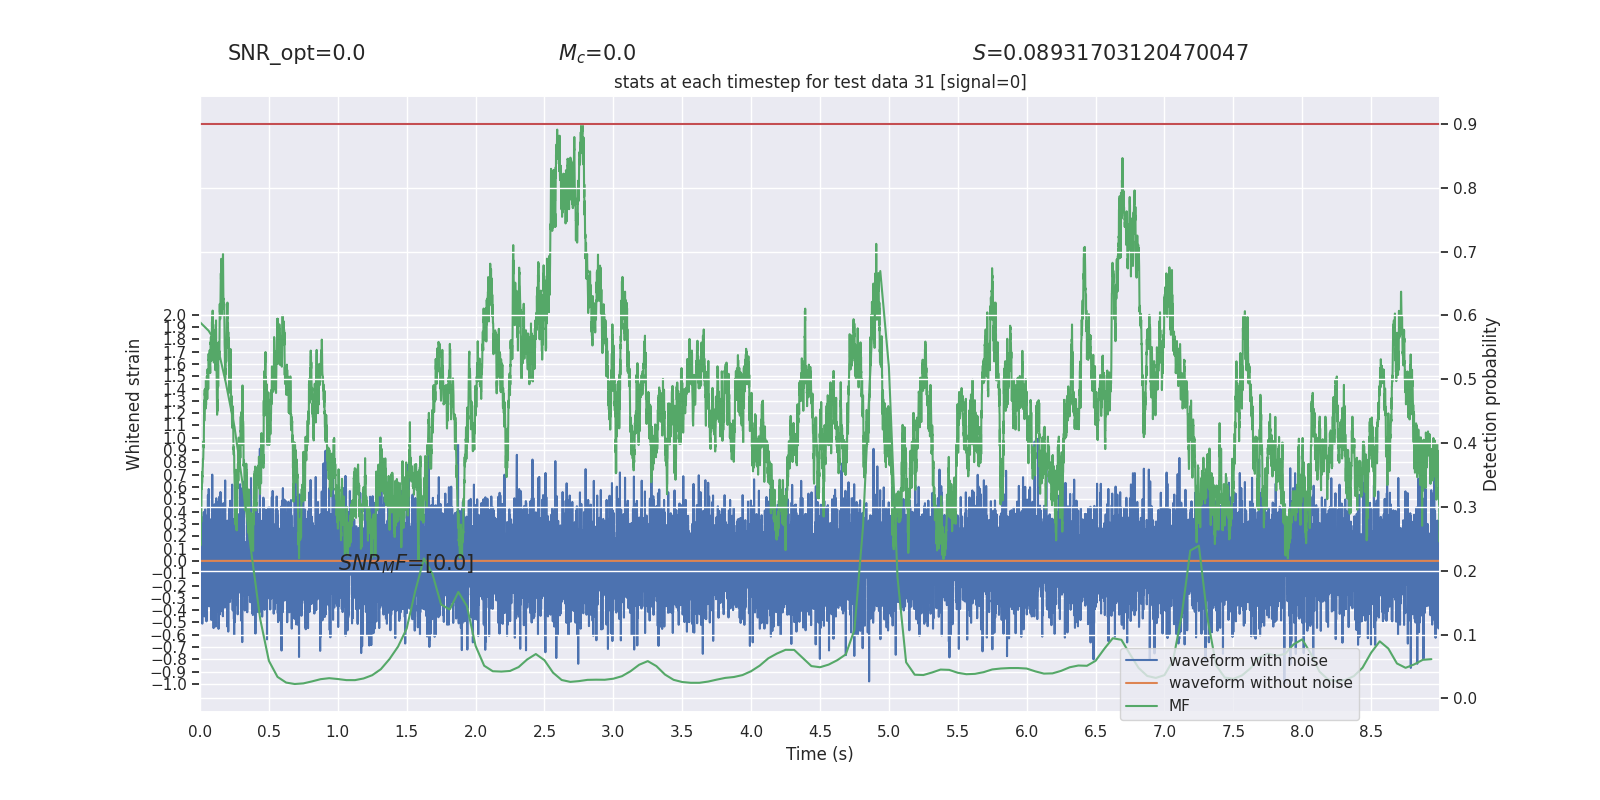Screen dimensions: 1600x800
Task: Click the 'Whitened strain' y-axis label
Action: [x=133, y=404]
